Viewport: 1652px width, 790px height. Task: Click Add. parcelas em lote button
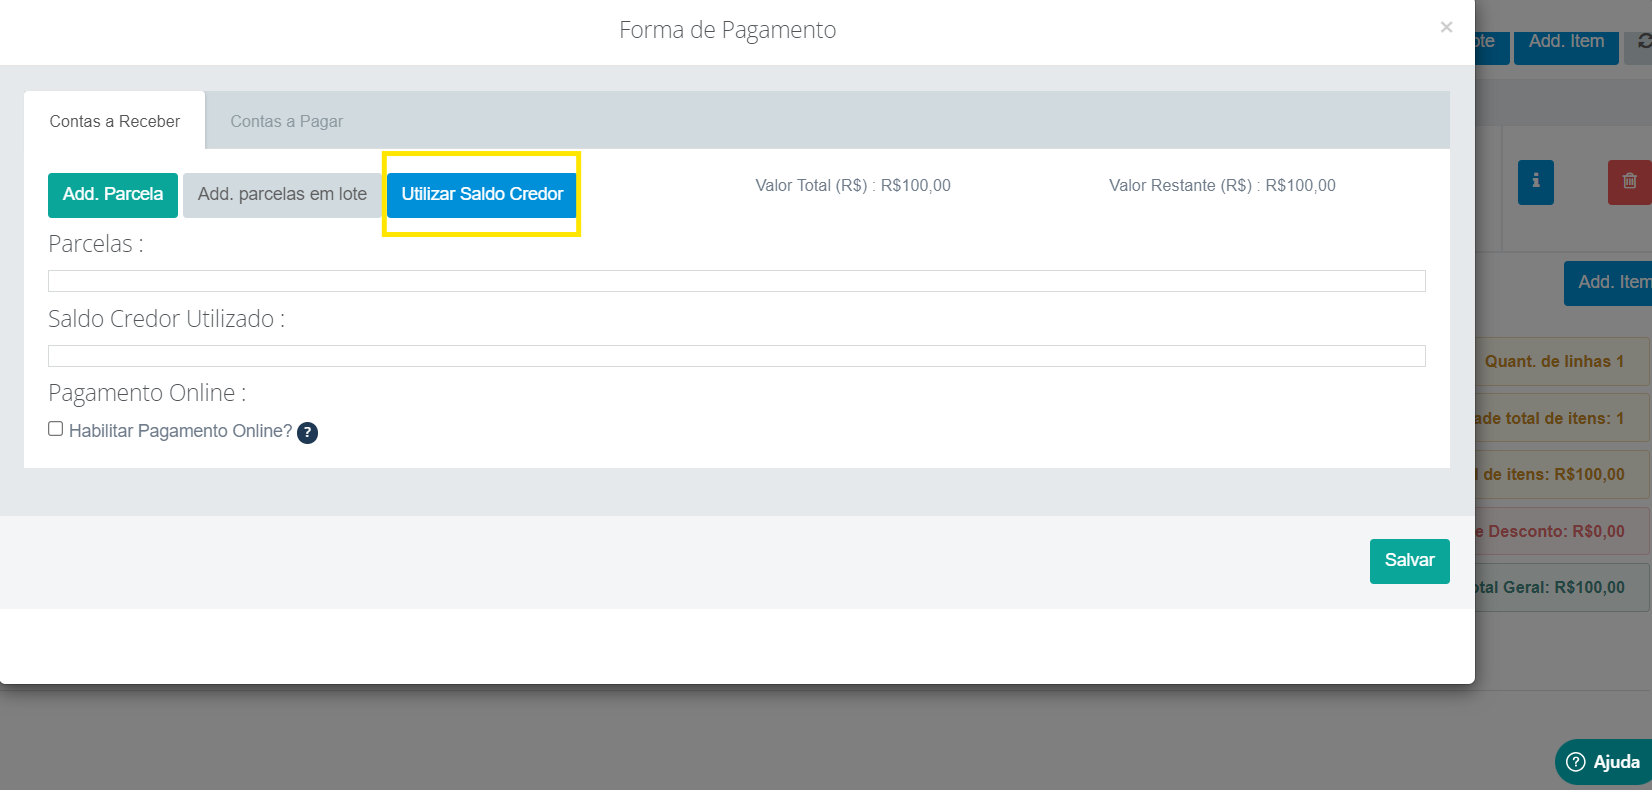[282, 195]
